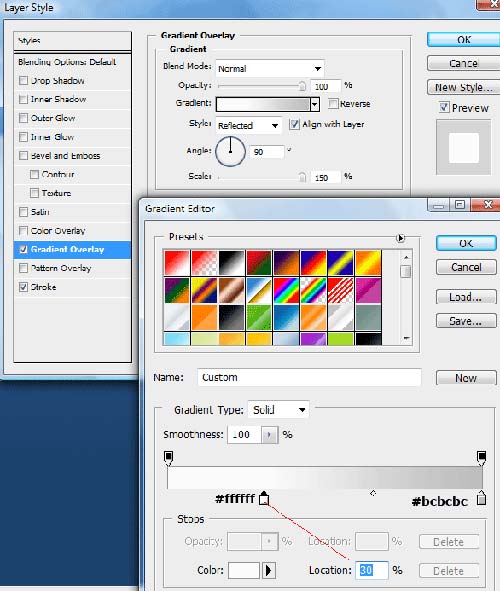
Task: Uncheck Align with Layer
Action: pos(294,124)
